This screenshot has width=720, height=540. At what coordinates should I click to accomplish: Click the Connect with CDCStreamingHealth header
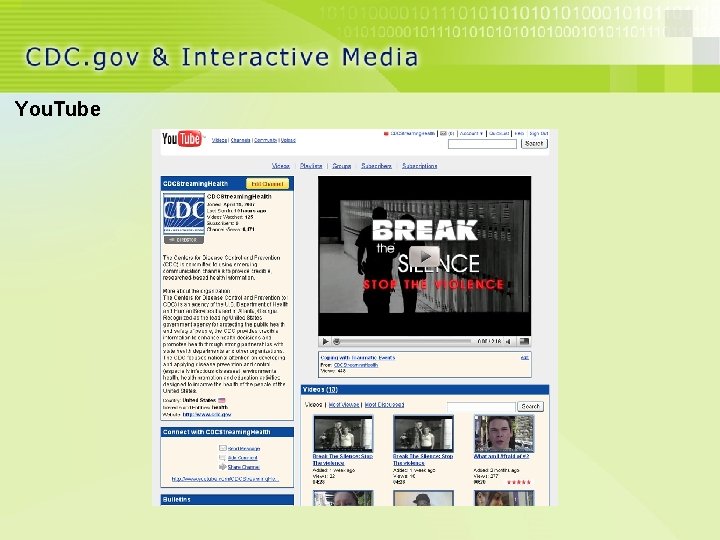tap(227, 432)
